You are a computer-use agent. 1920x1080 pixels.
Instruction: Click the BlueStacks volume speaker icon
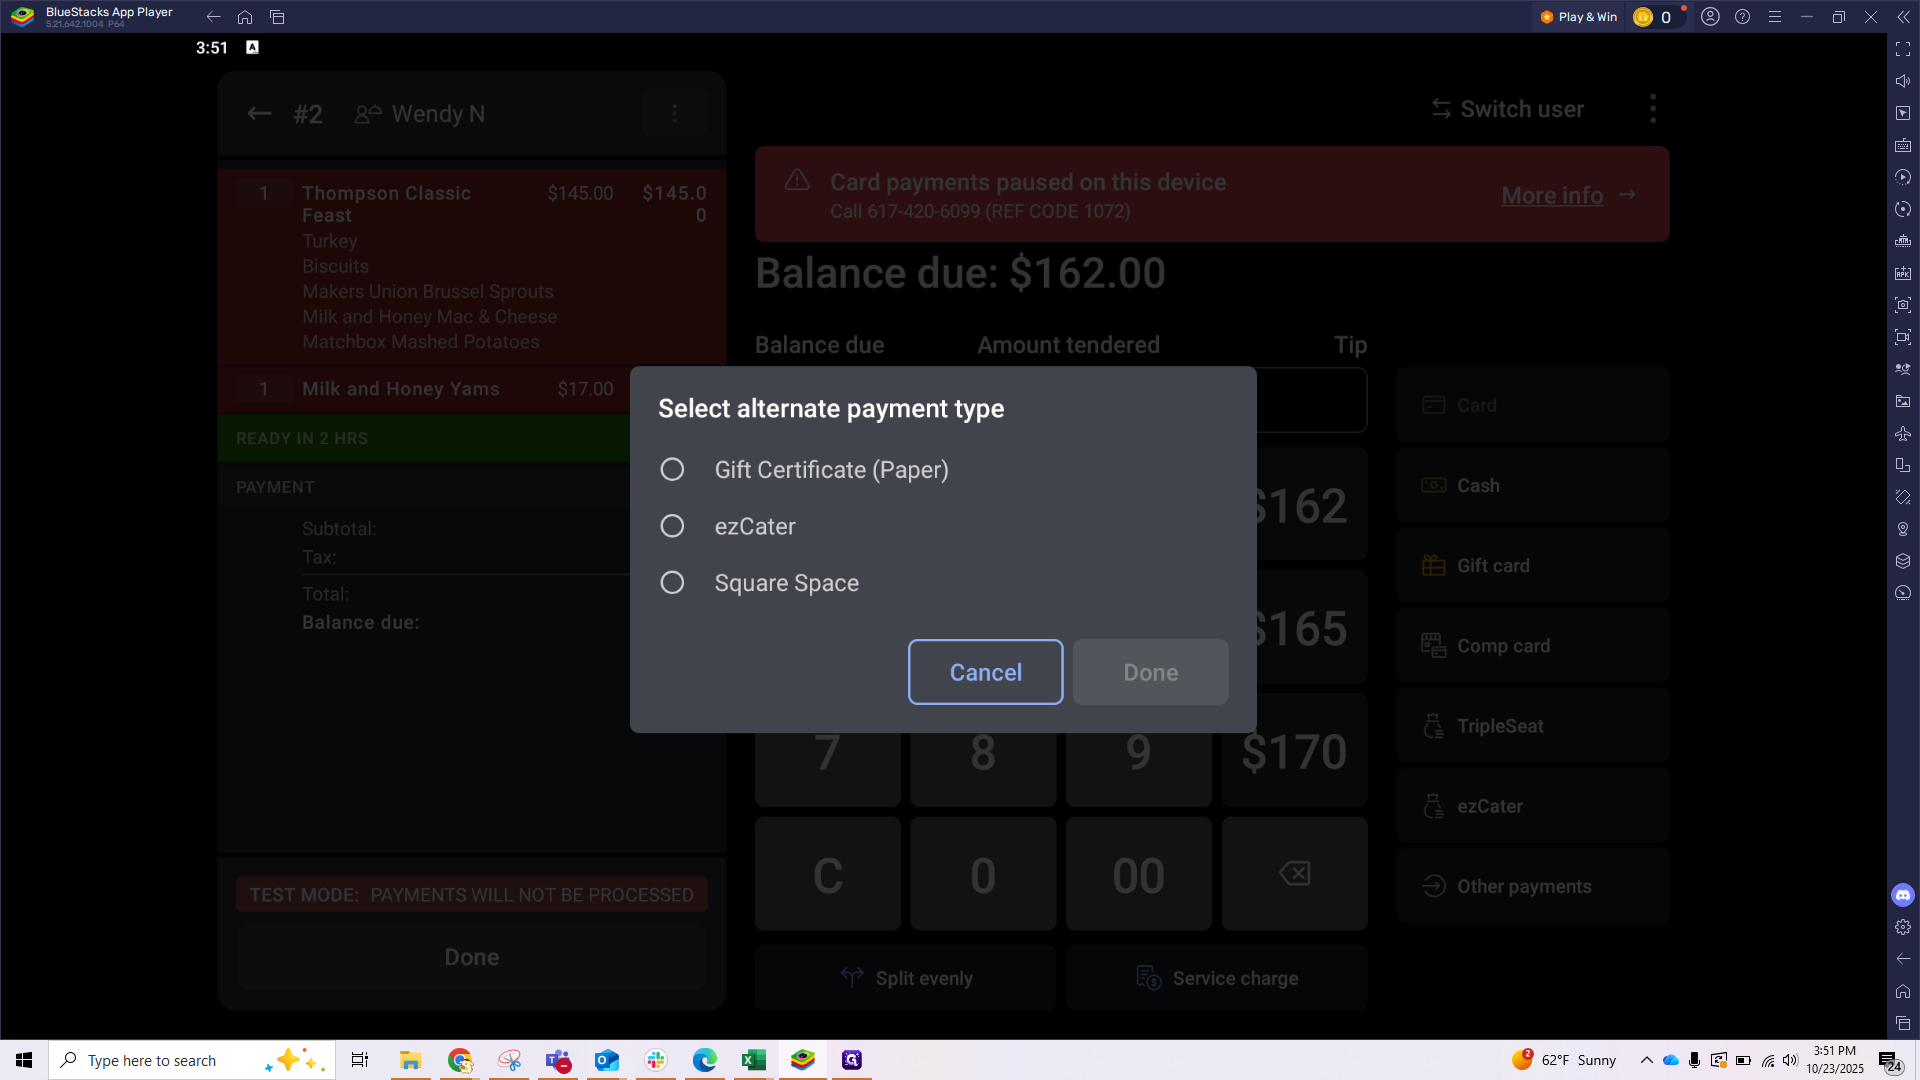tap(1903, 81)
